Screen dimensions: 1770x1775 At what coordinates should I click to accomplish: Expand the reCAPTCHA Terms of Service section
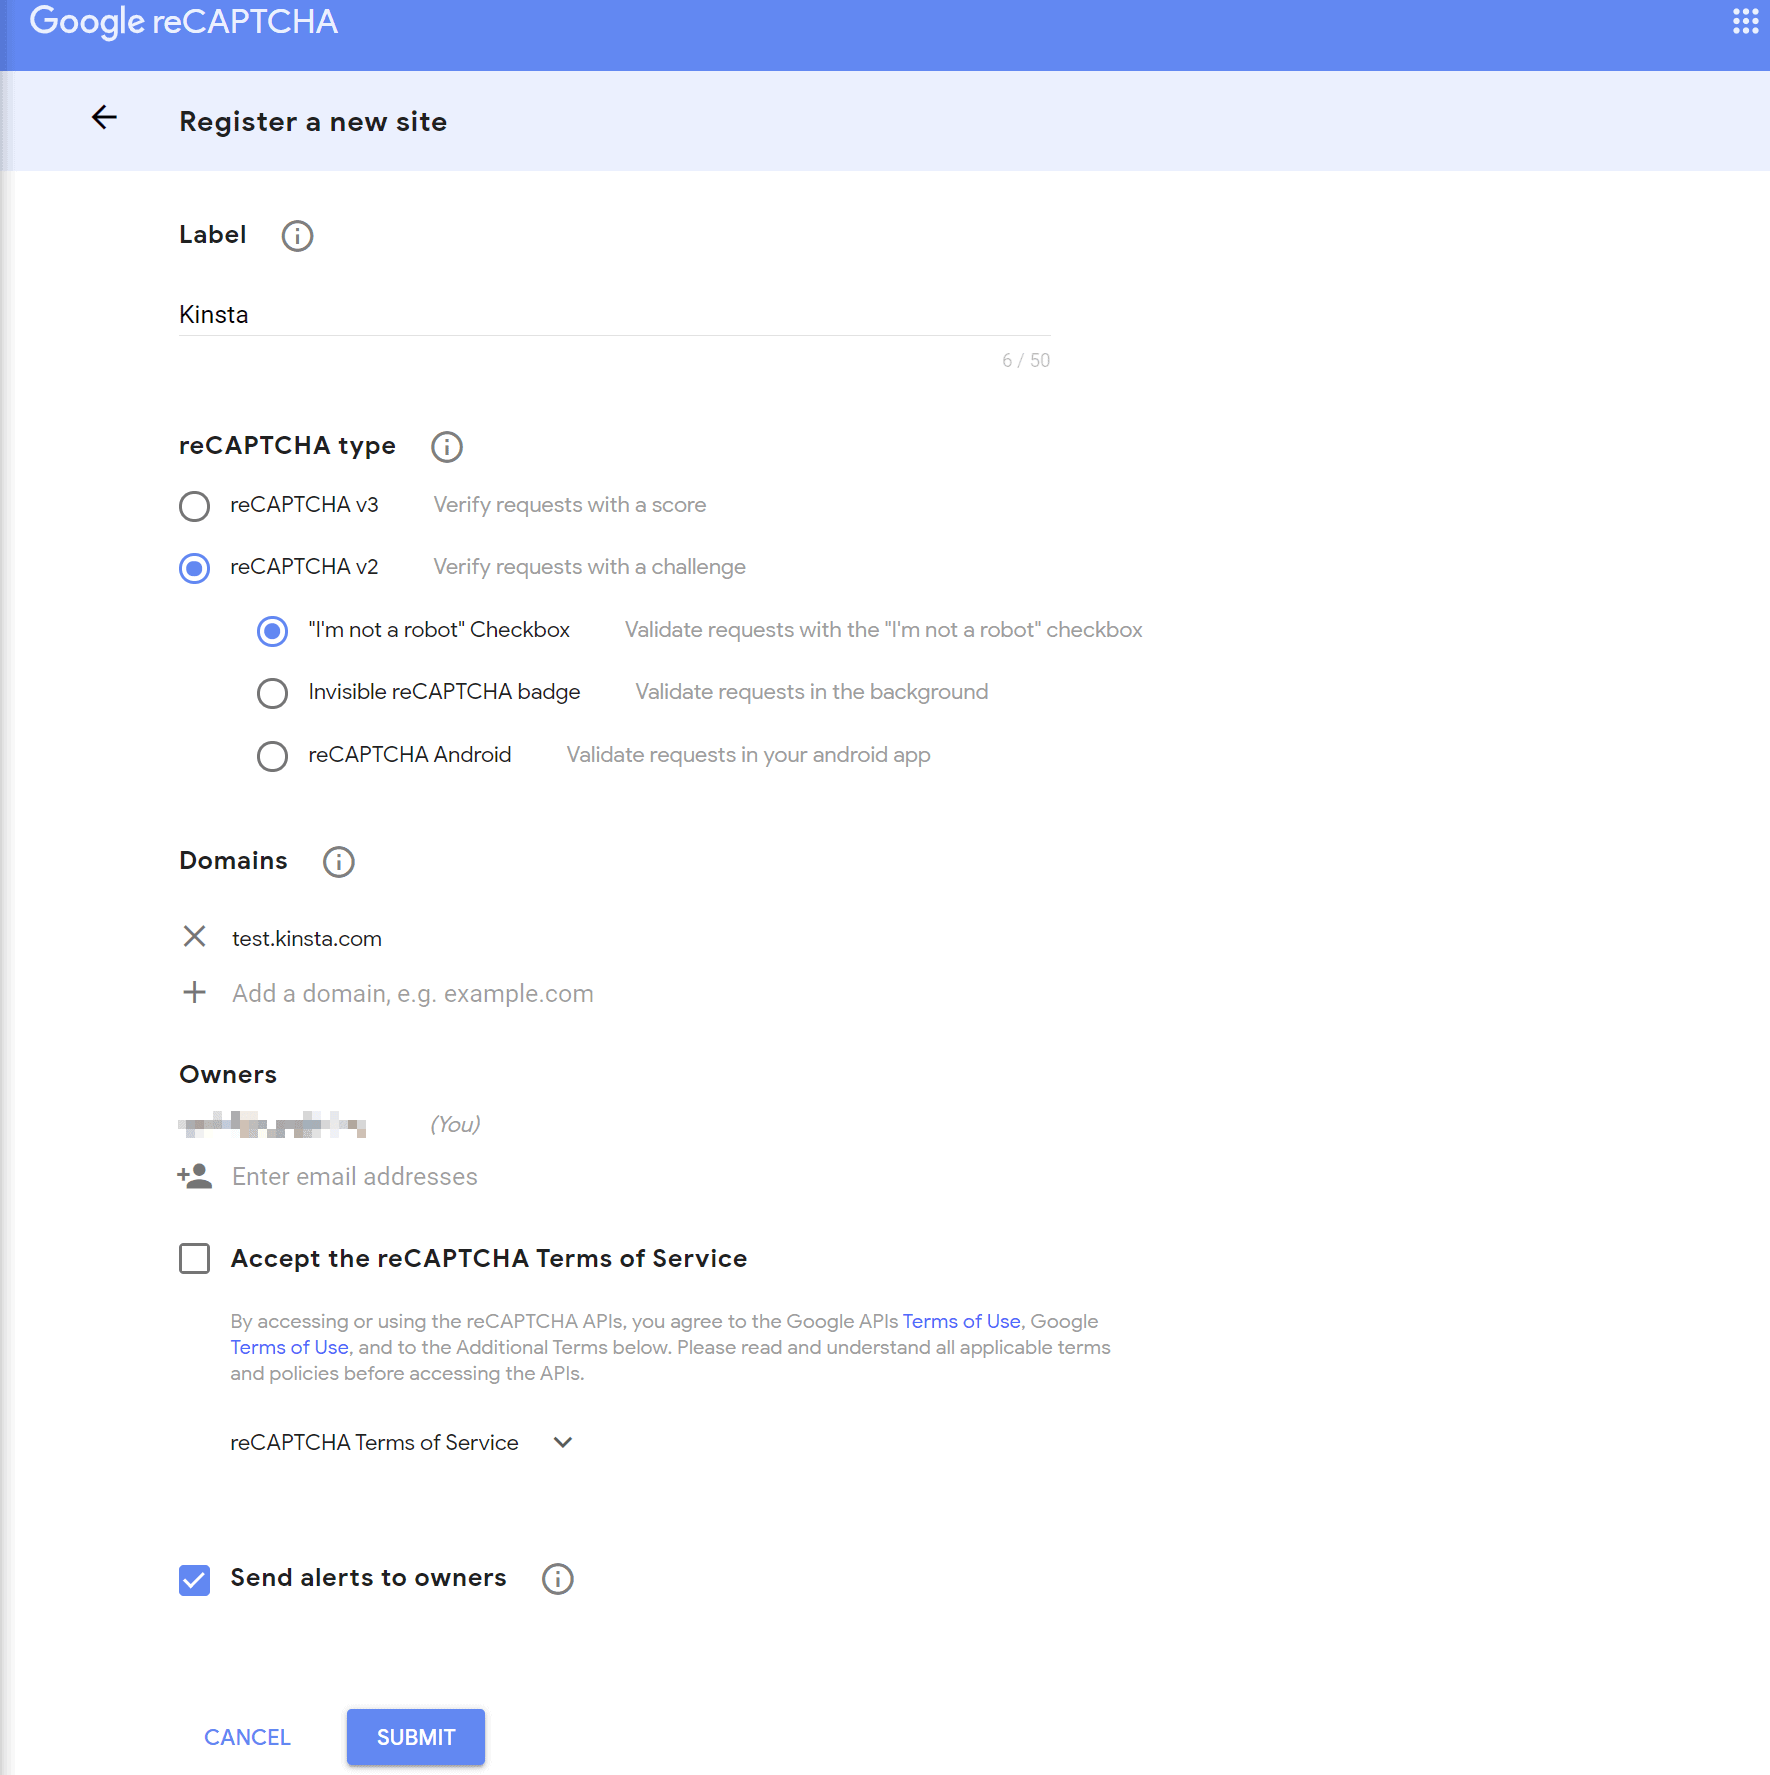pos(562,1442)
